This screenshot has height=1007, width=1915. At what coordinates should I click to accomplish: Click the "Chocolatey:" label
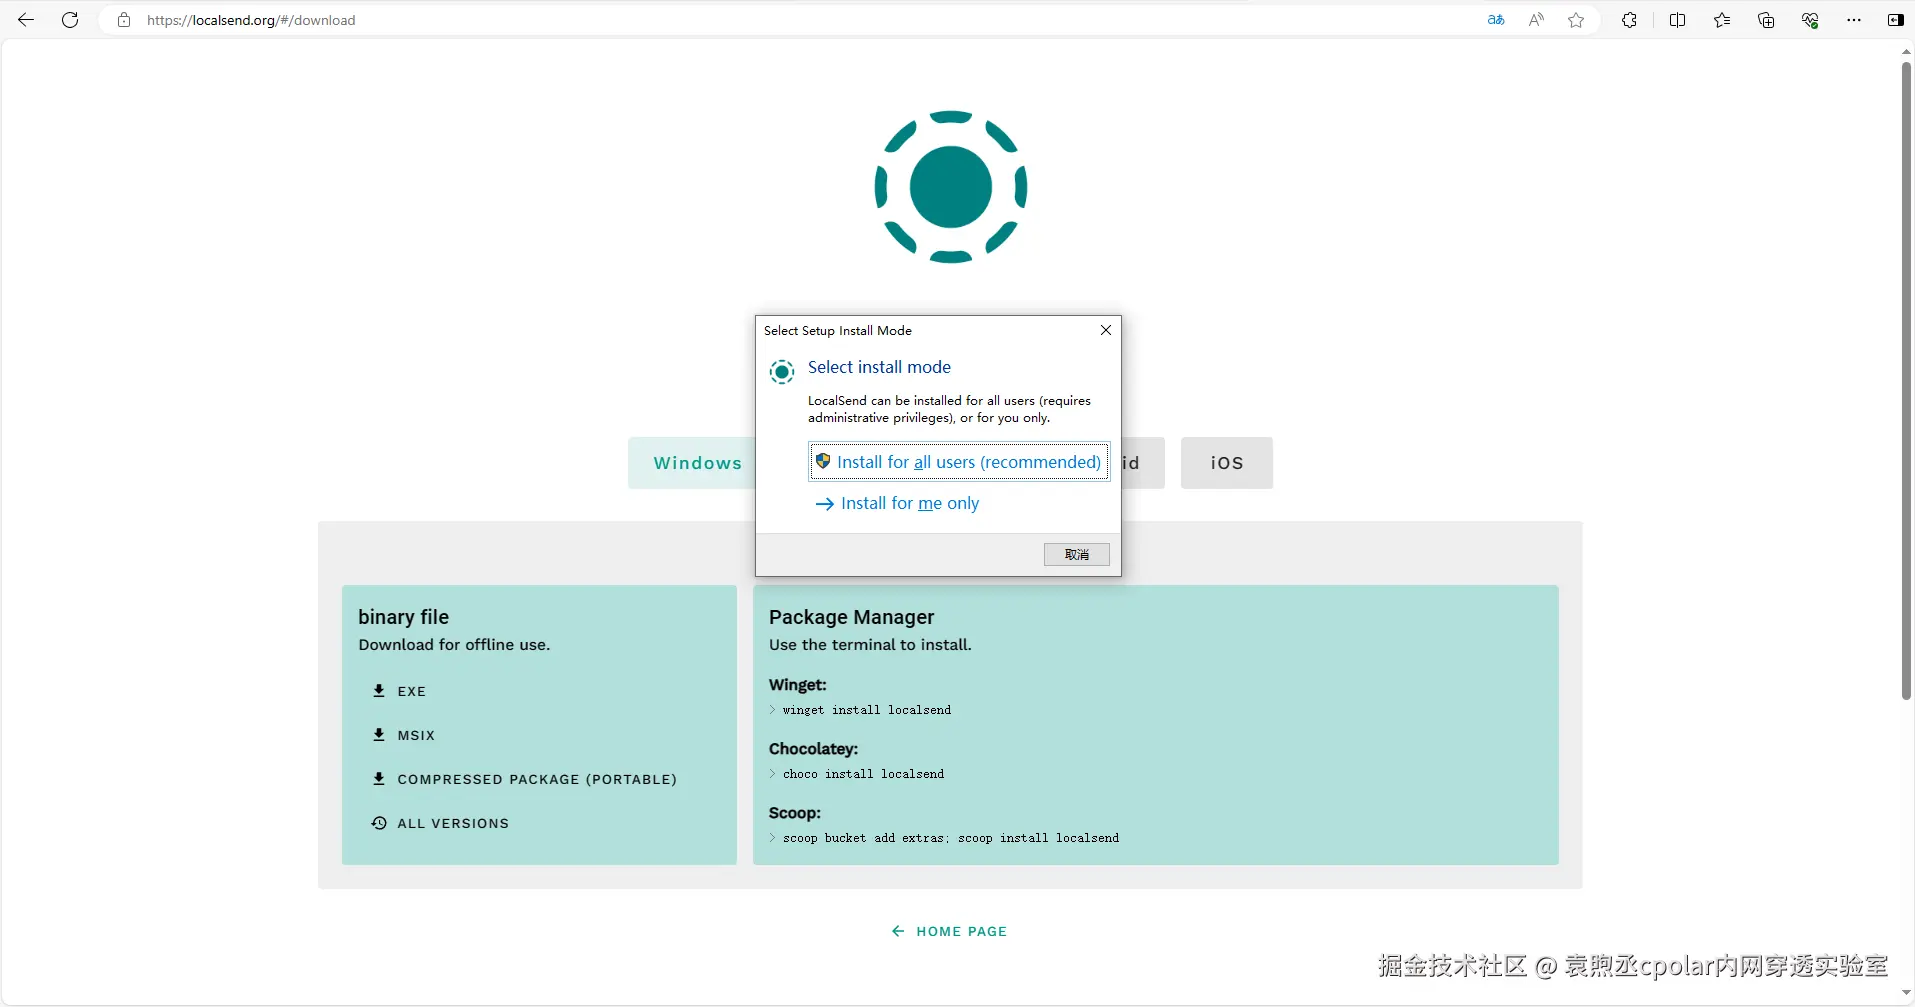814,749
